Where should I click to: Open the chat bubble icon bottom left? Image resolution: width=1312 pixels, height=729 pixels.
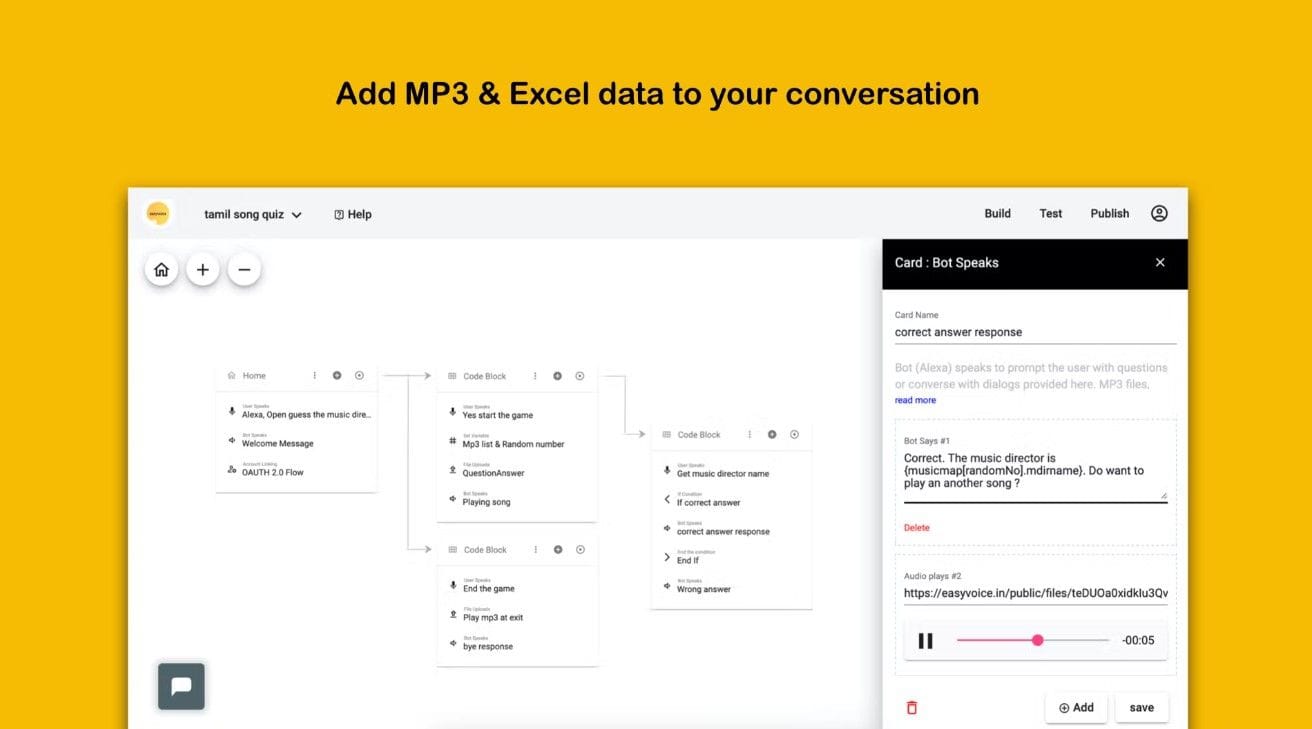pos(181,686)
